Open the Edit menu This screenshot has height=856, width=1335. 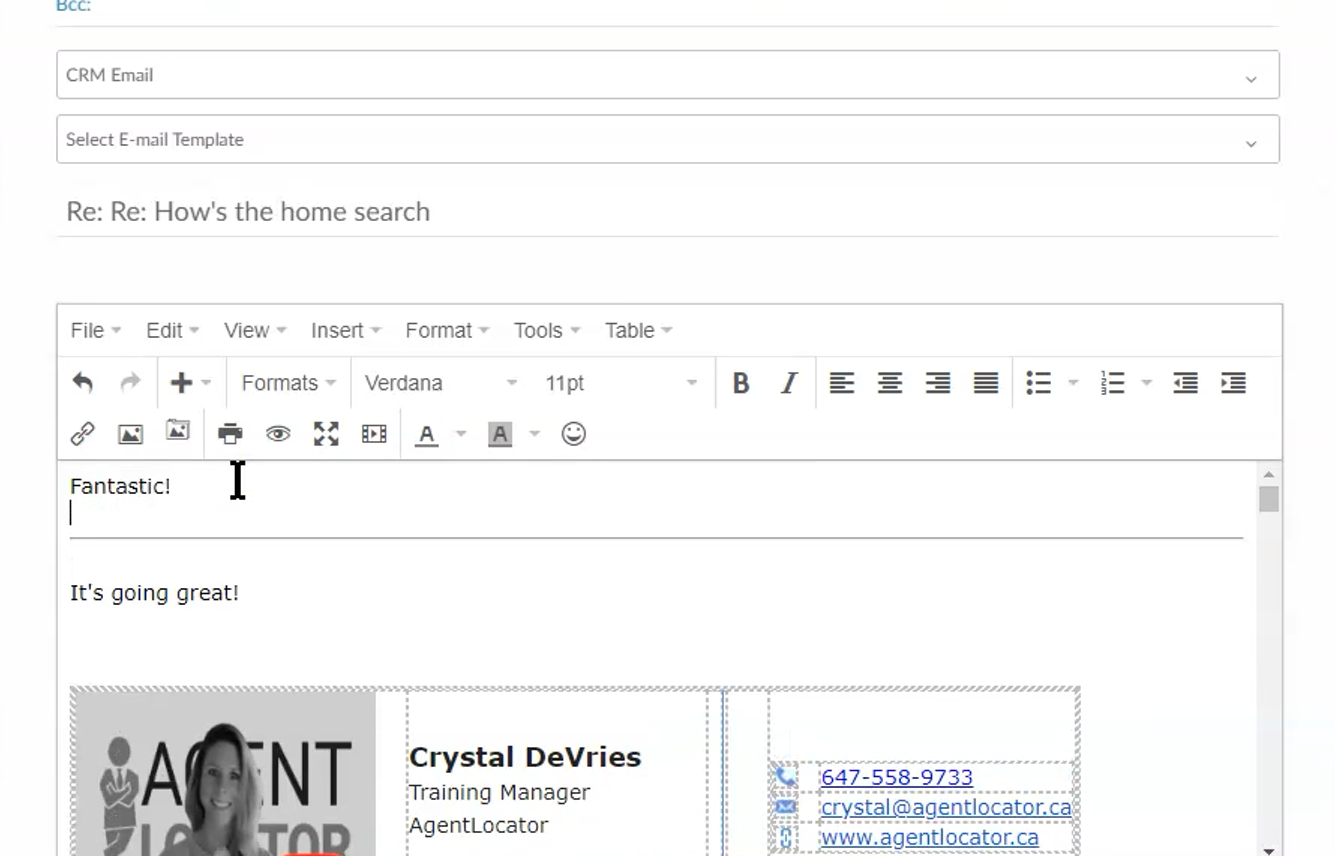172,330
